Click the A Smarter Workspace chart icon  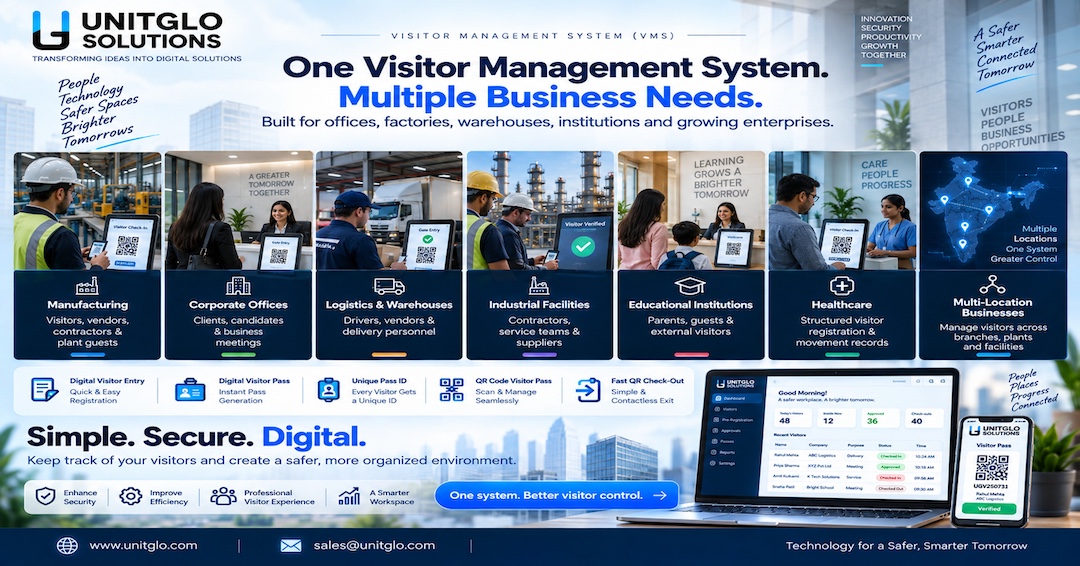point(349,496)
